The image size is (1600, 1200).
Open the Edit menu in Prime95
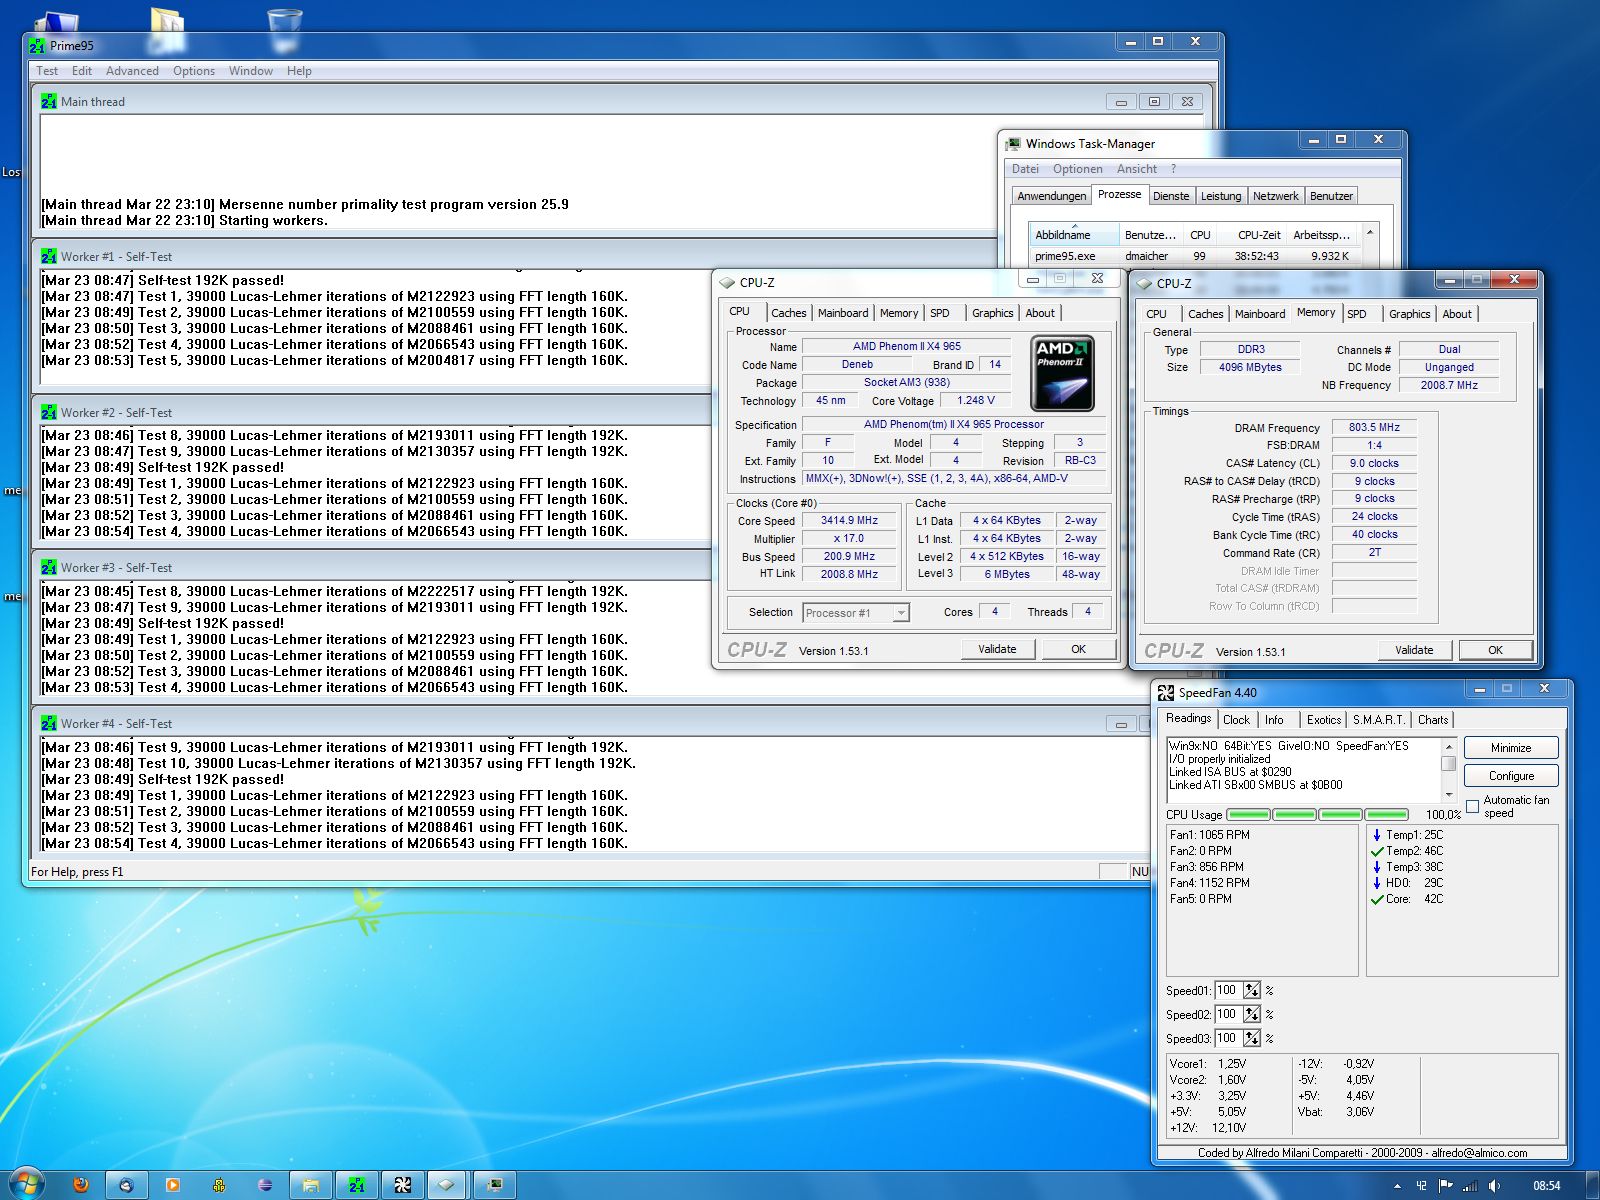click(x=82, y=71)
